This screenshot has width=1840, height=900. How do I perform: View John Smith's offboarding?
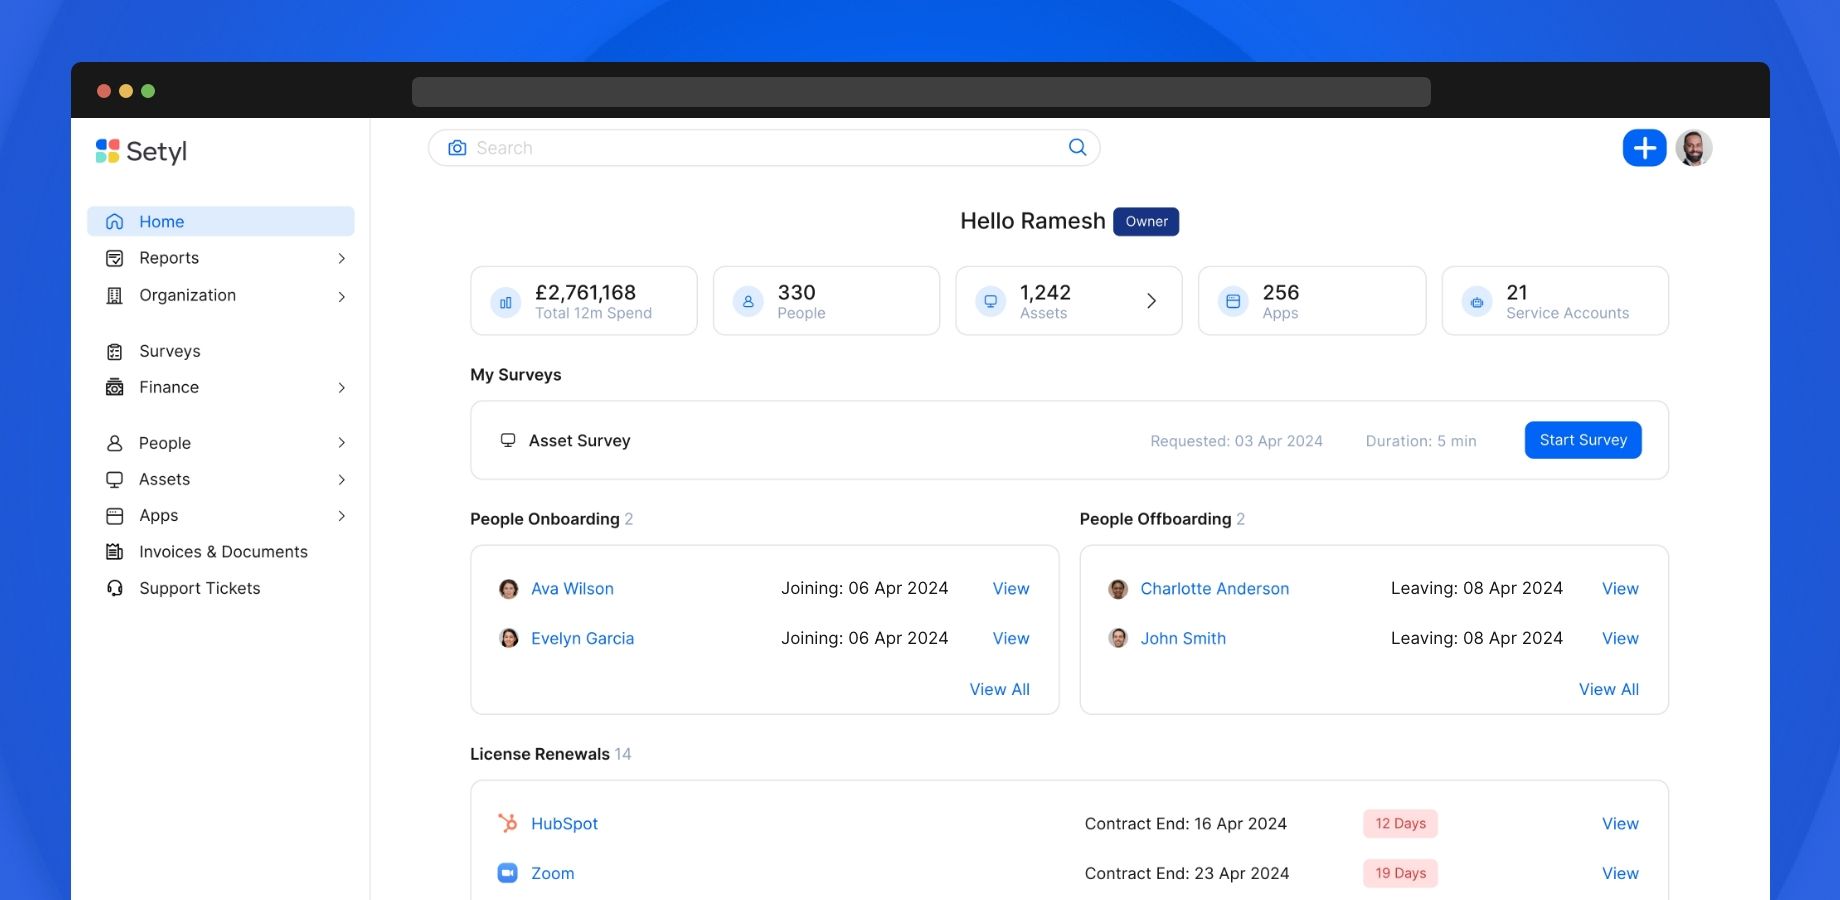[1620, 638]
